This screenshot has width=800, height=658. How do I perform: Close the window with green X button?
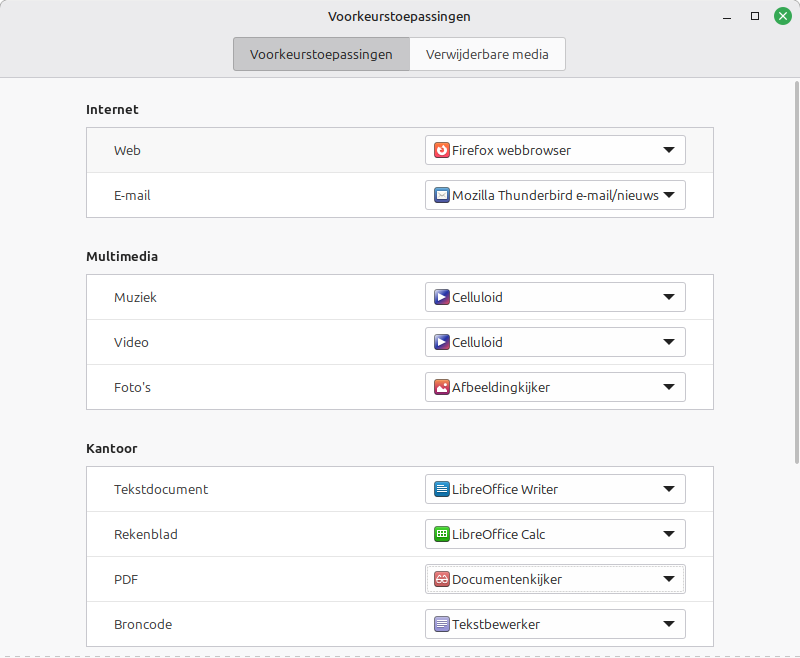coord(783,16)
